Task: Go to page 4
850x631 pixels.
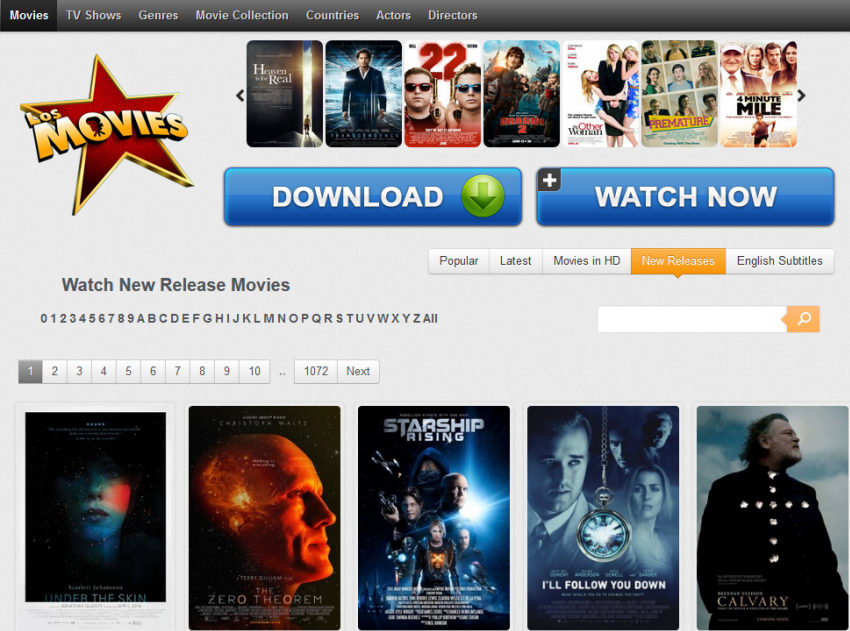Action: point(104,371)
